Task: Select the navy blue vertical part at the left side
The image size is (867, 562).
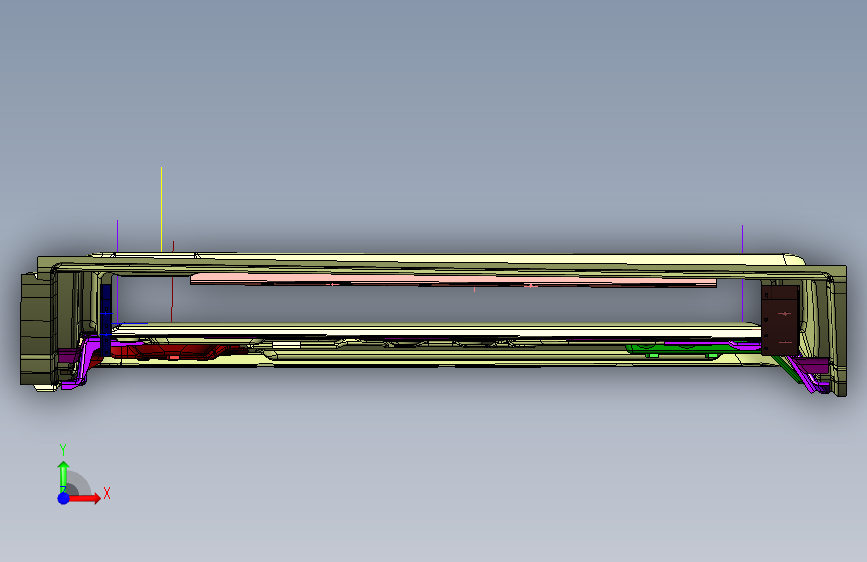Action: pos(106,320)
